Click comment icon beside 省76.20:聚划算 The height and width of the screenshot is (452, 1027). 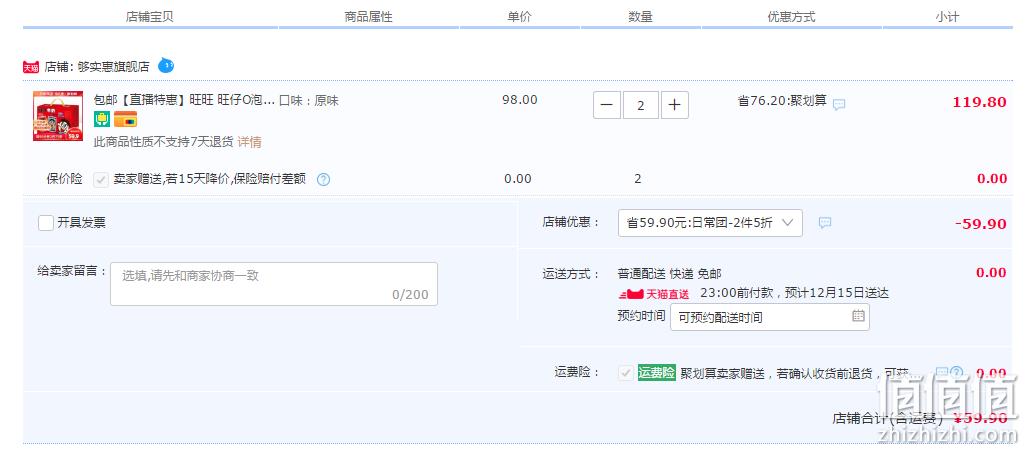point(839,104)
